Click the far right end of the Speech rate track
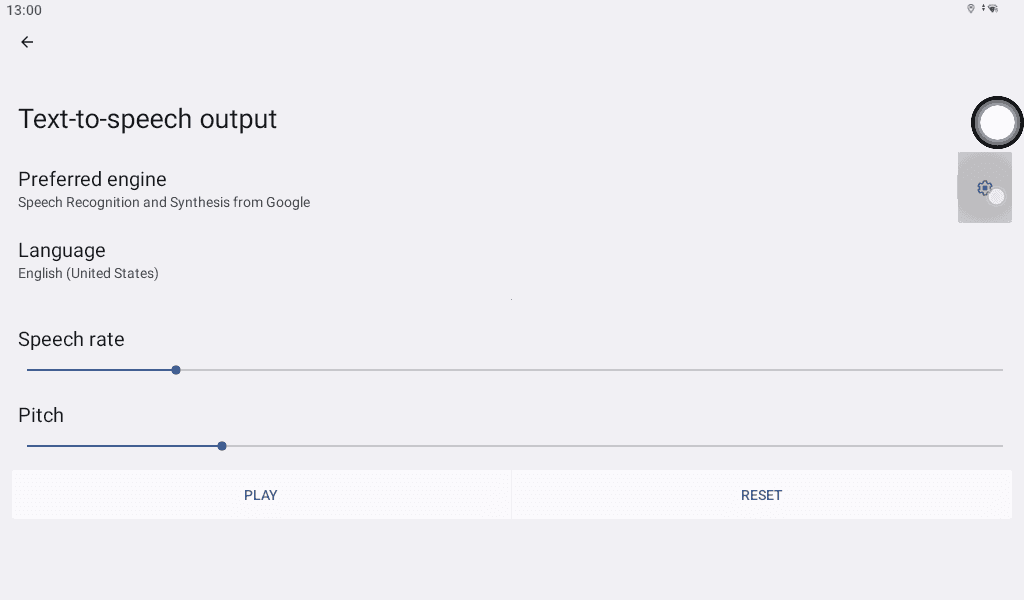The height and width of the screenshot is (600, 1024). coord(1000,370)
